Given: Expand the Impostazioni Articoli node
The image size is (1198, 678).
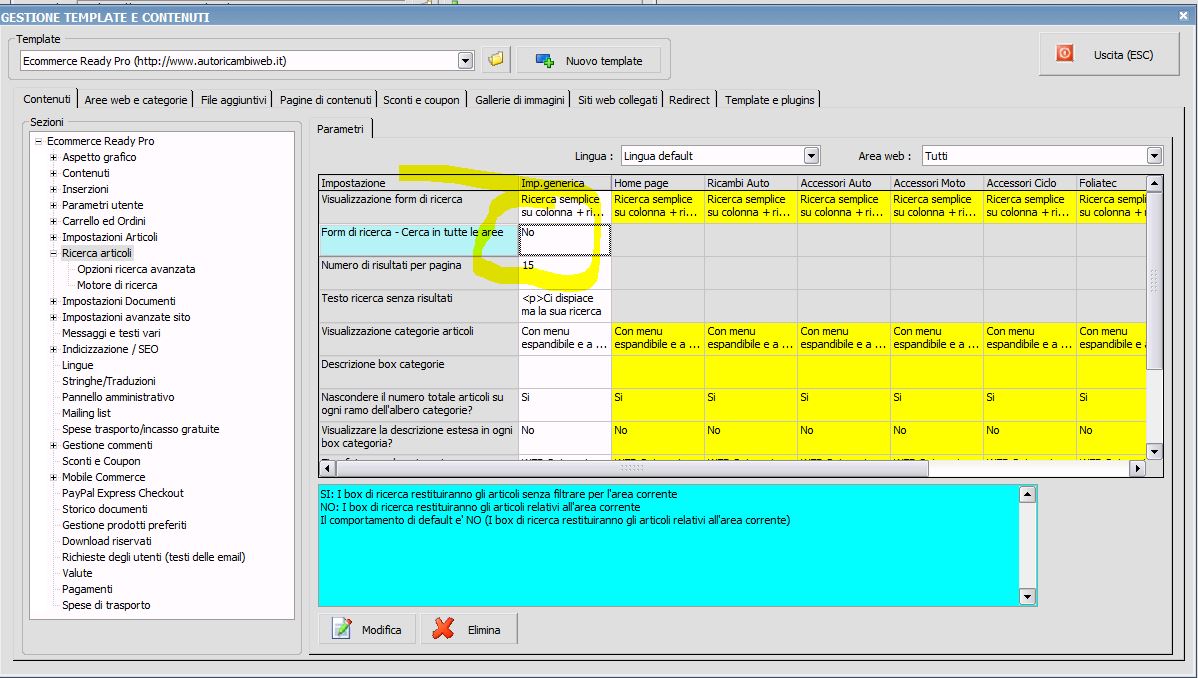Looking at the screenshot, I should coord(53,238).
